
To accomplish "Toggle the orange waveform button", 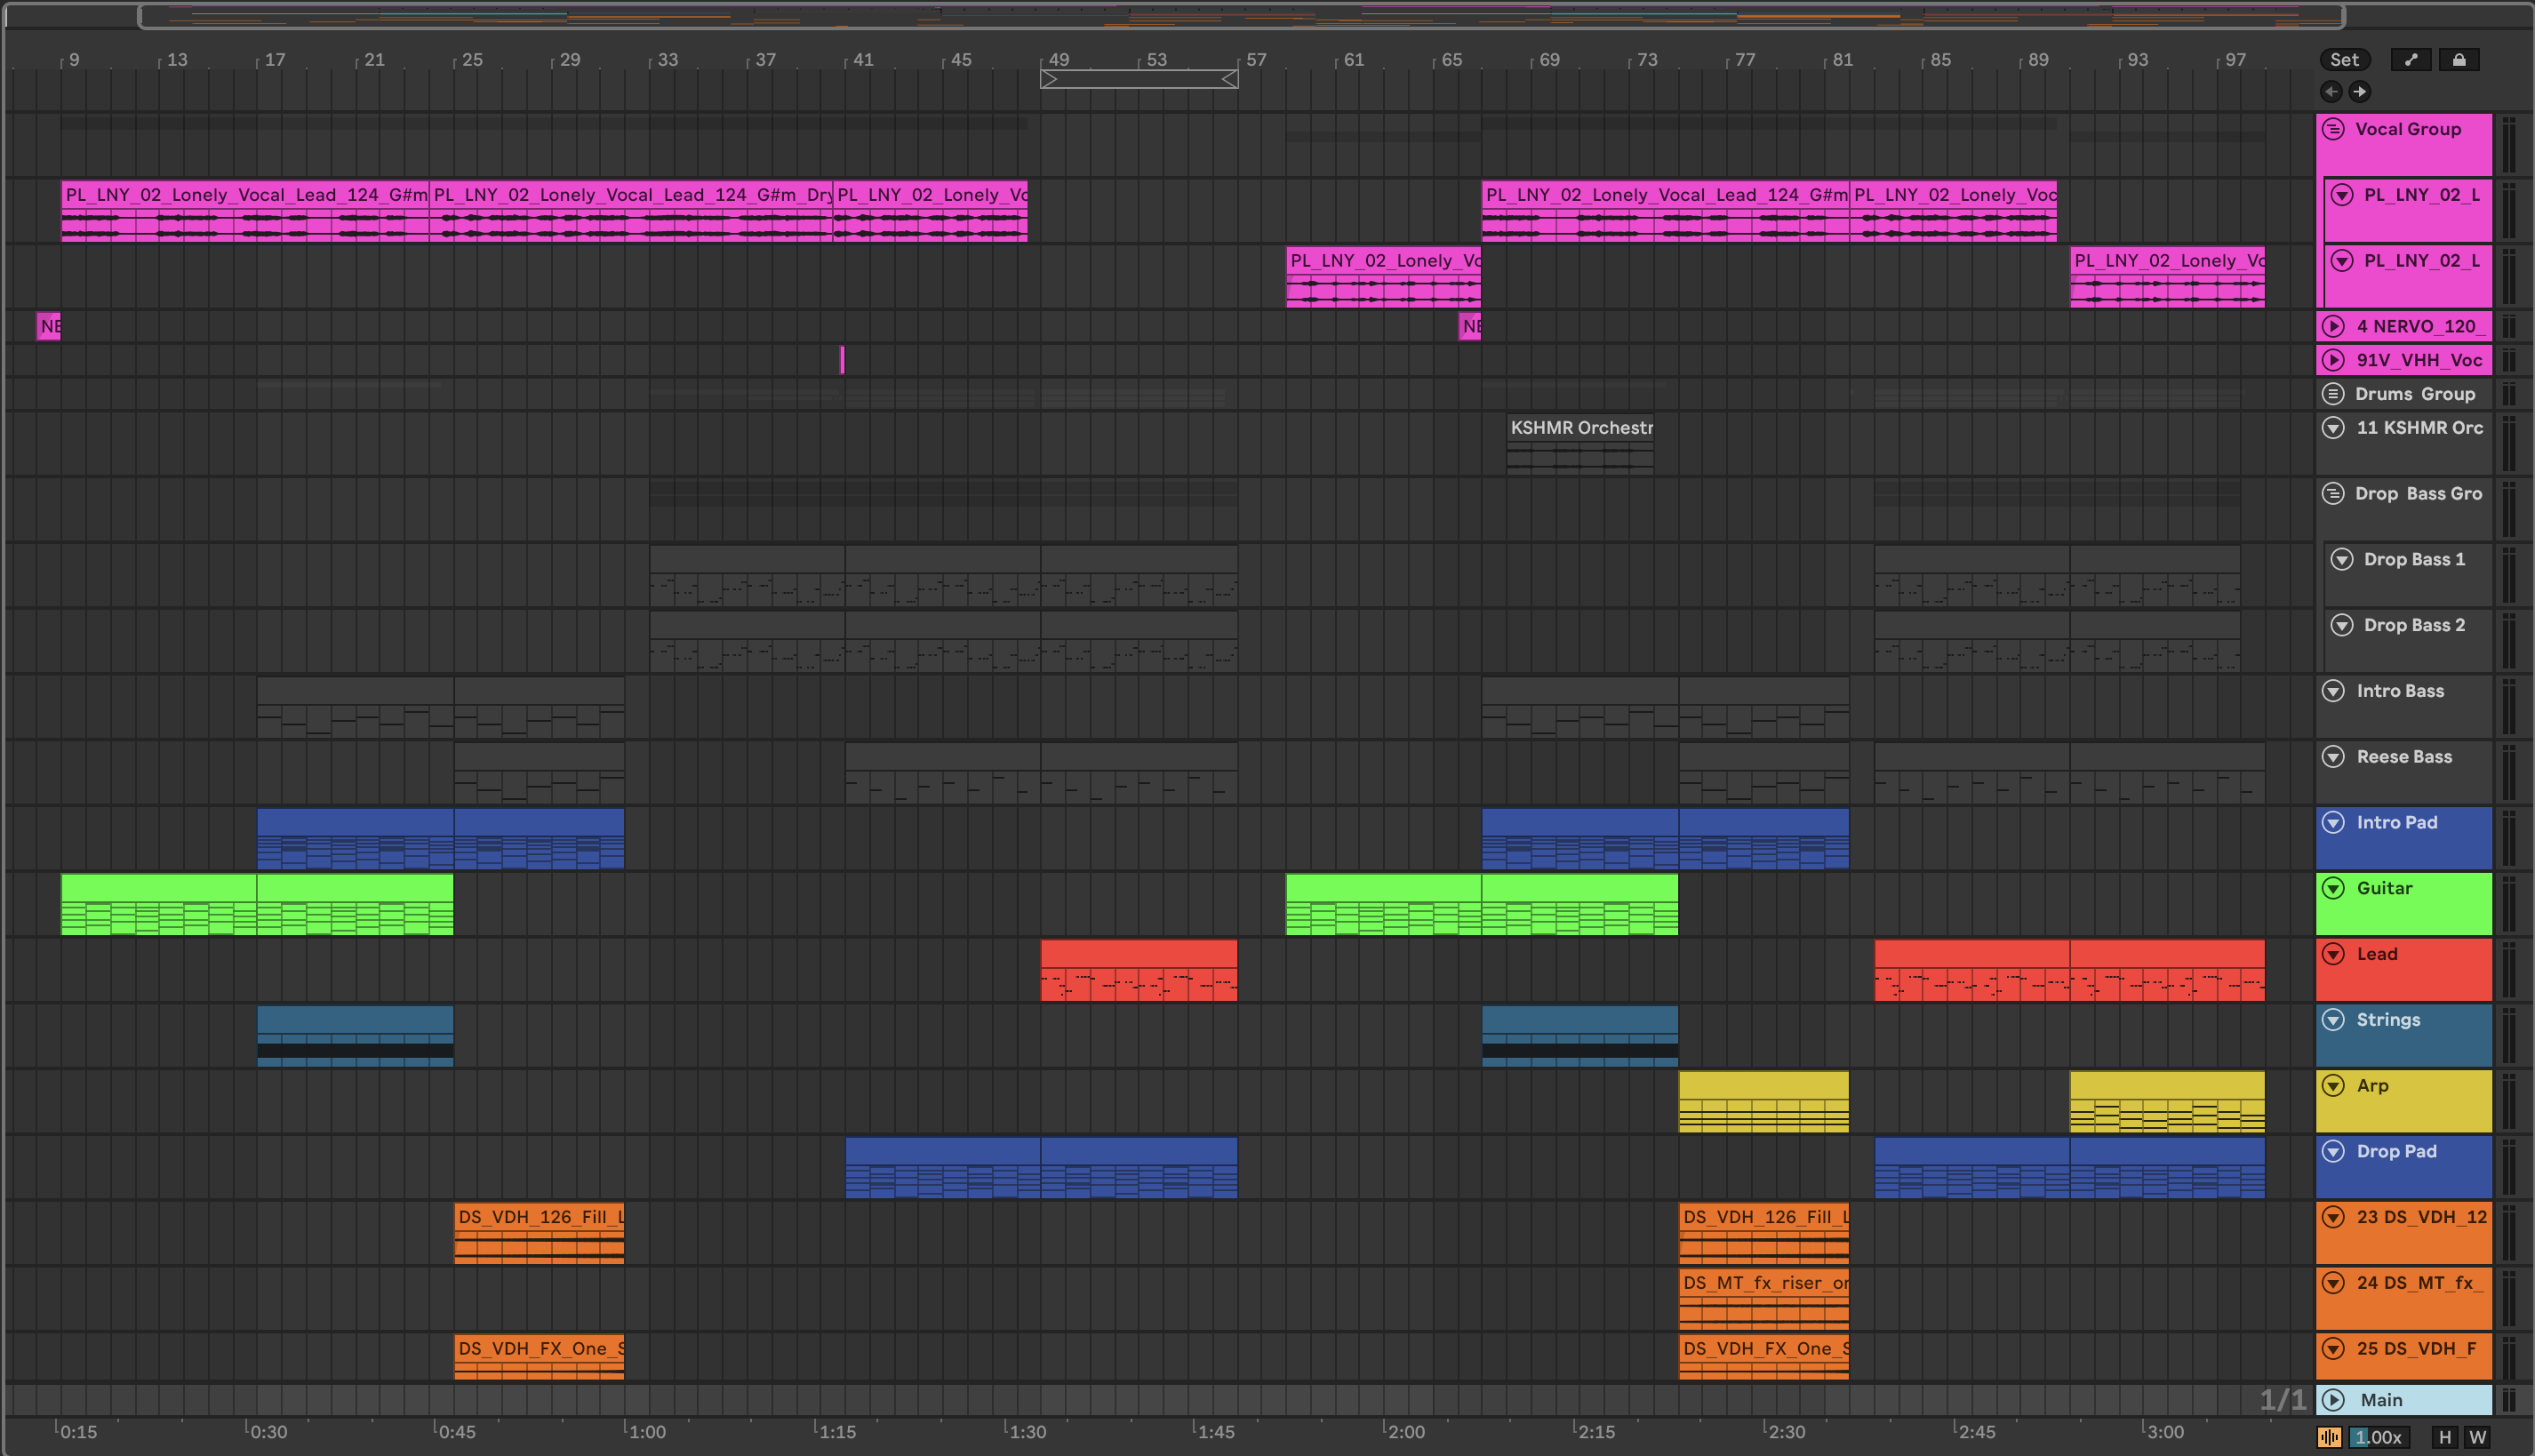I will pyautogui.click(x=2329, y=1437).
